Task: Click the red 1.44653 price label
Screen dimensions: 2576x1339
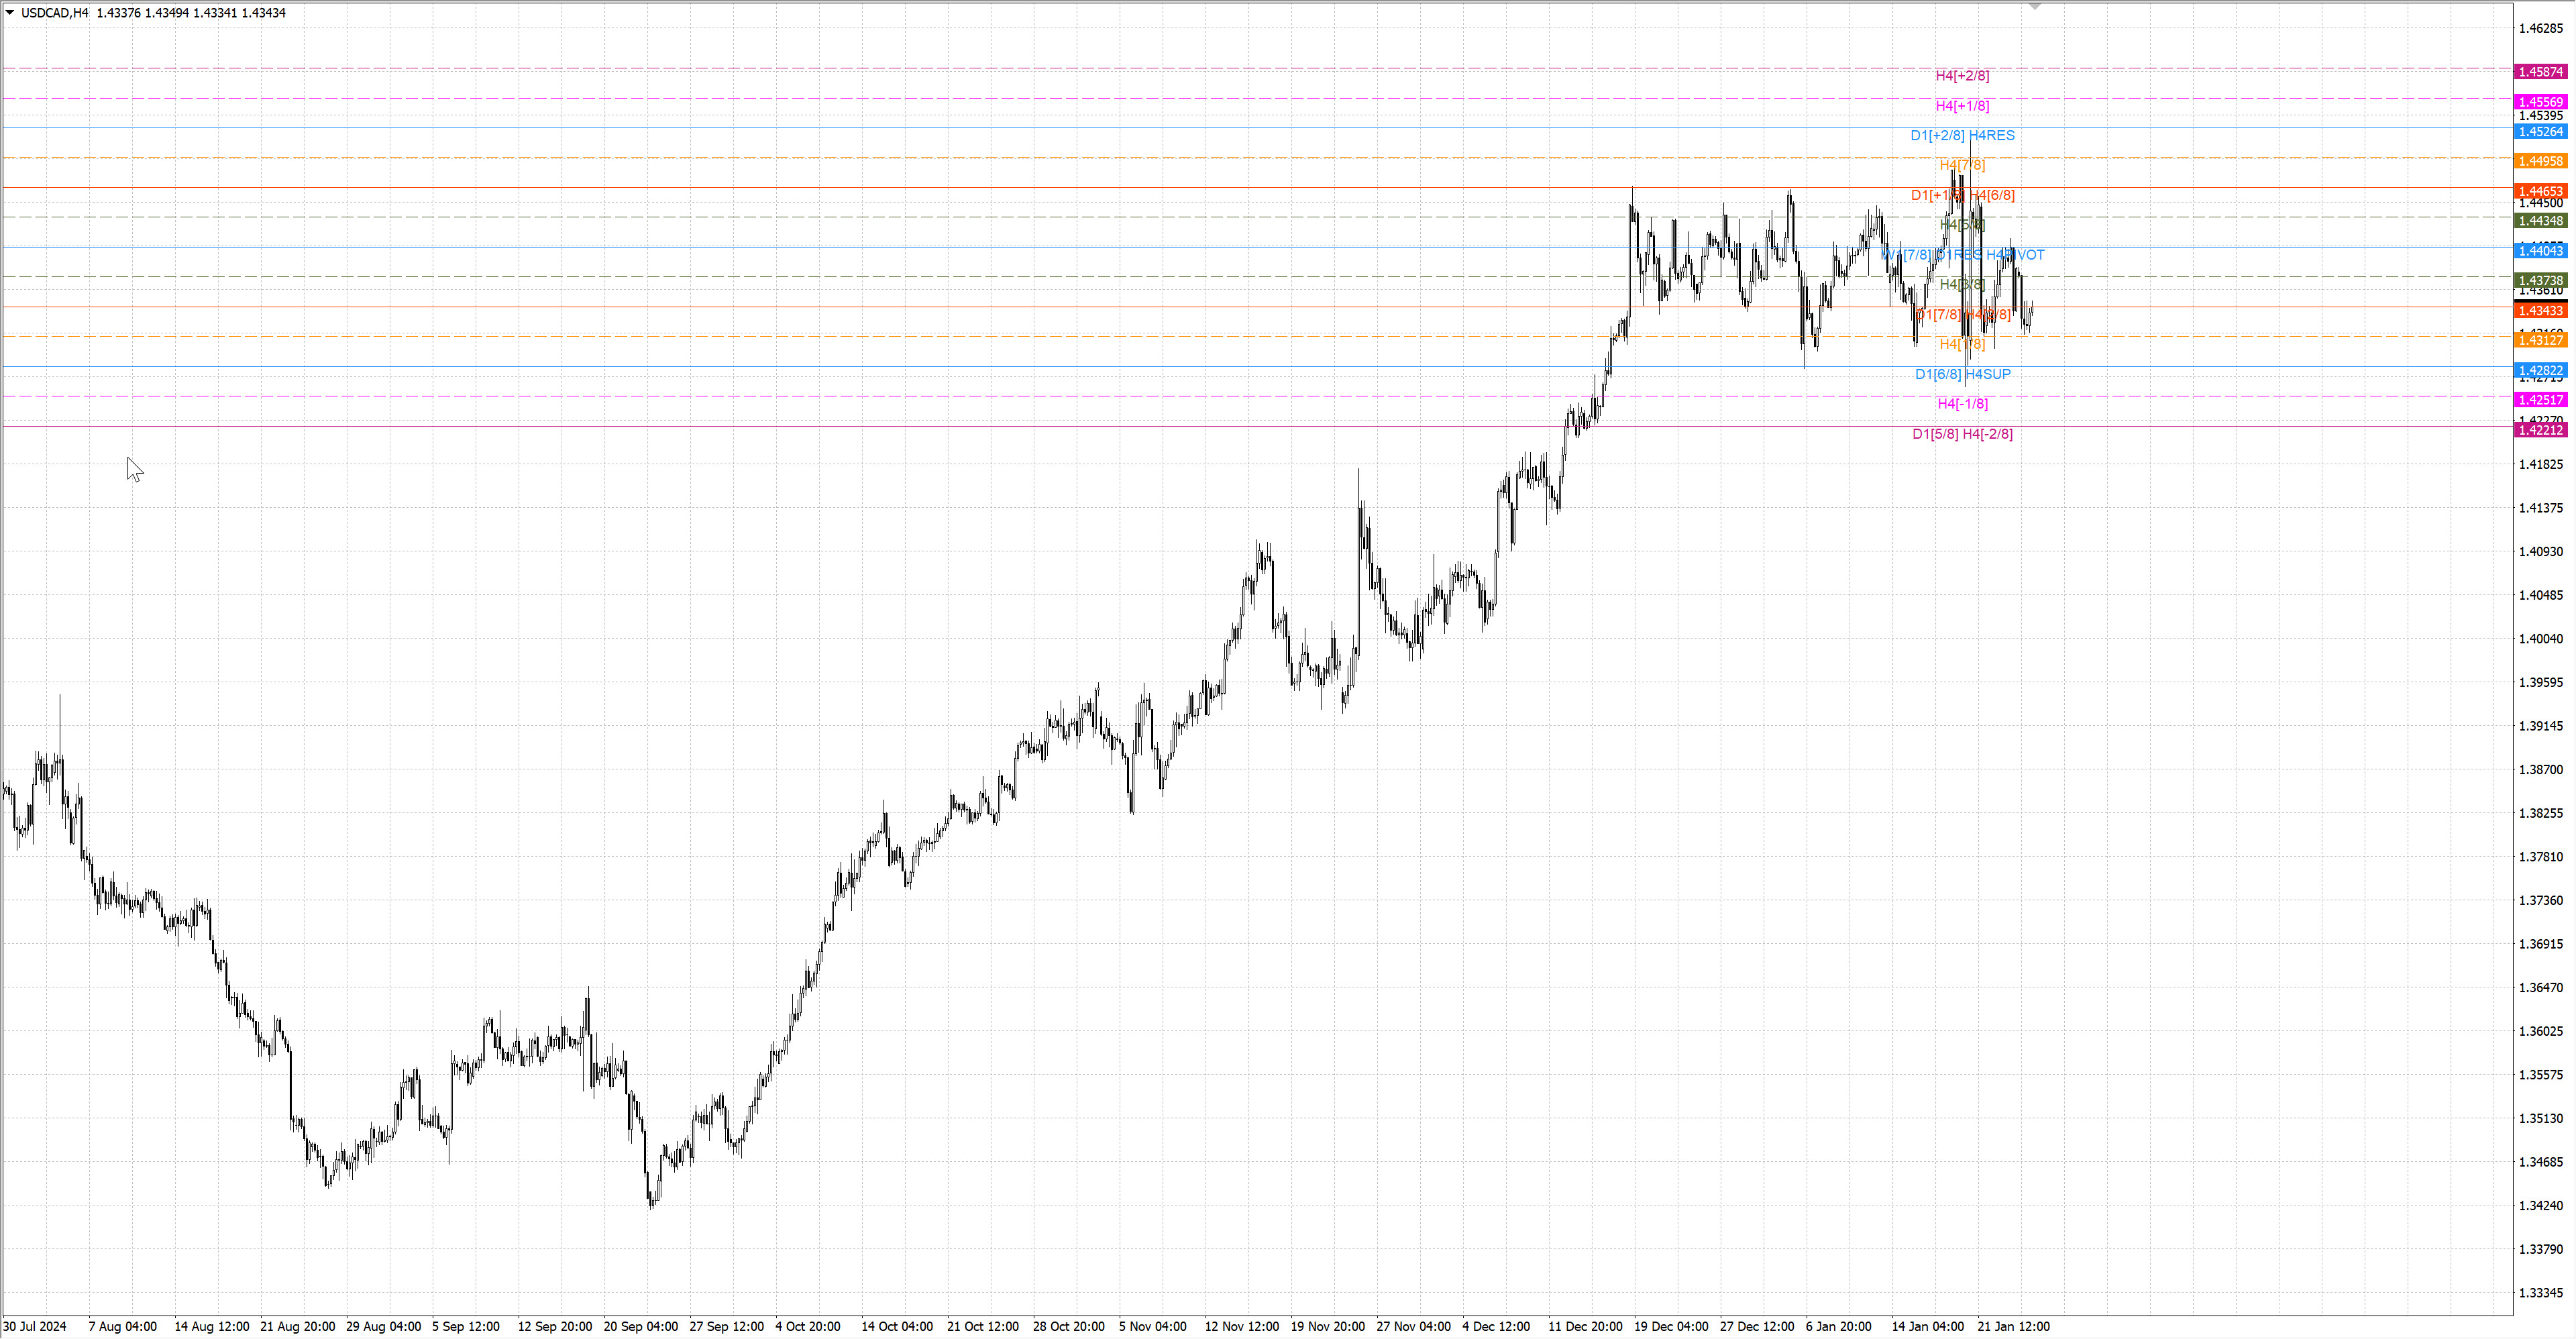Action: (x=2540, y=191)
